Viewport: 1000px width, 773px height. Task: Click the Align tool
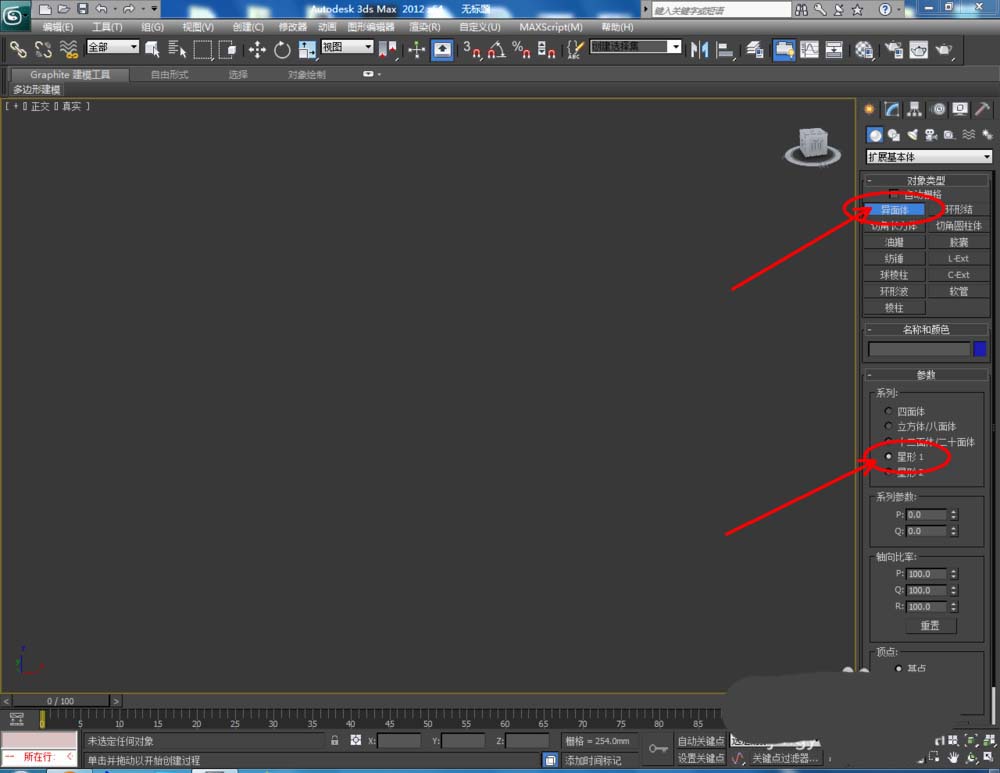point(724,49)
